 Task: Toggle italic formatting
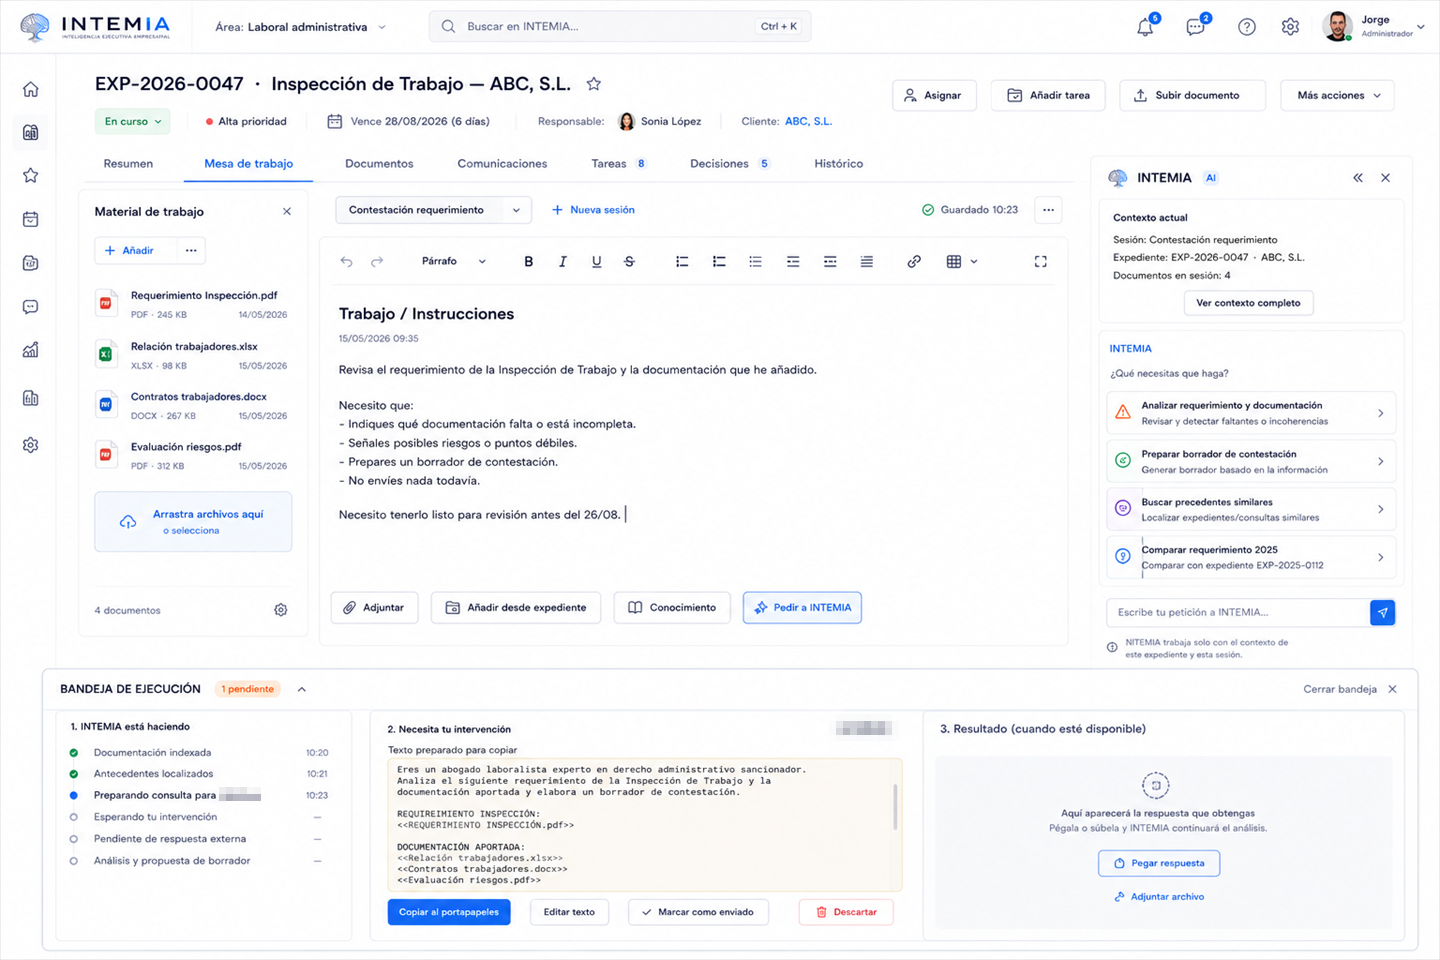pos(563,262)
